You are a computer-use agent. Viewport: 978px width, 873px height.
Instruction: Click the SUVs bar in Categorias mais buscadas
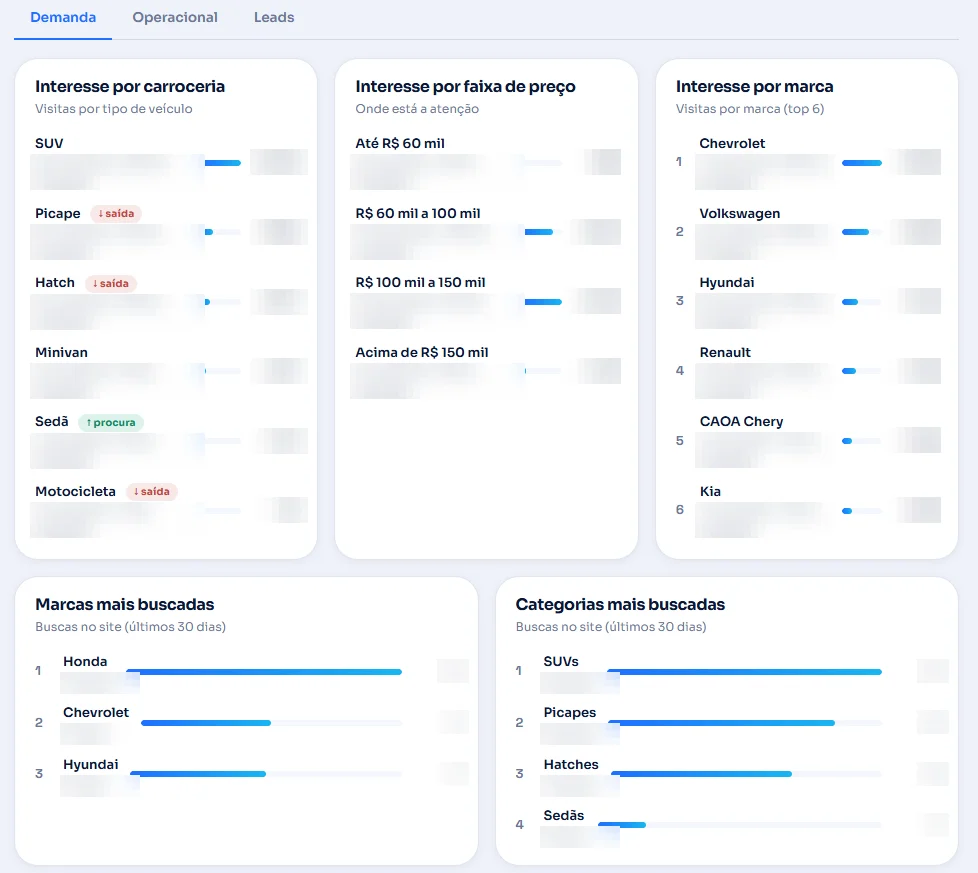tap(745, 672)
